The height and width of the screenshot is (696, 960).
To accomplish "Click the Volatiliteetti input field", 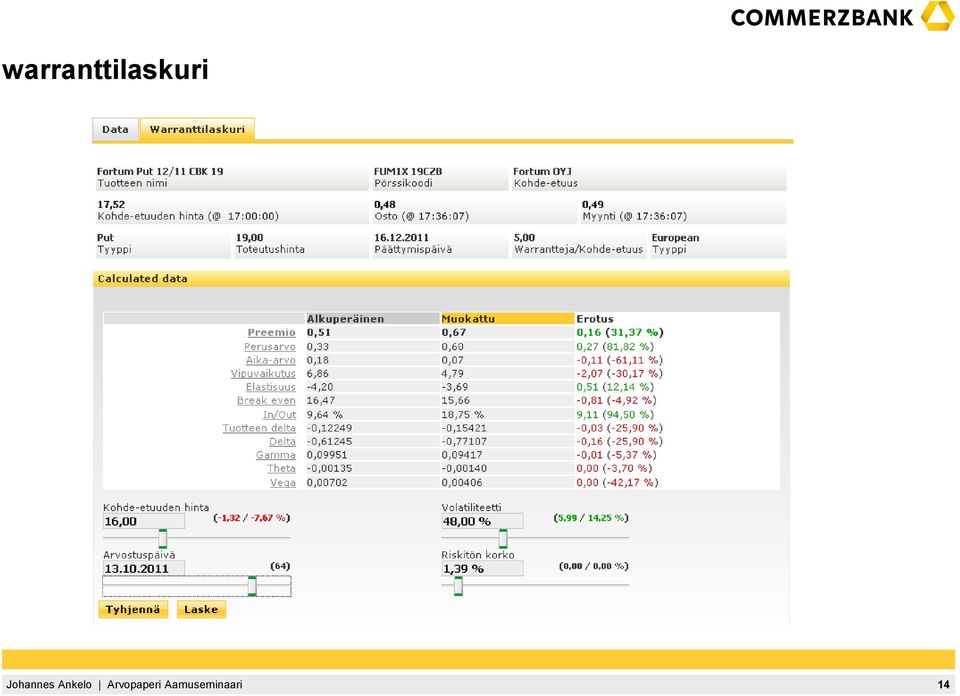I will click(x=482, y=522).
